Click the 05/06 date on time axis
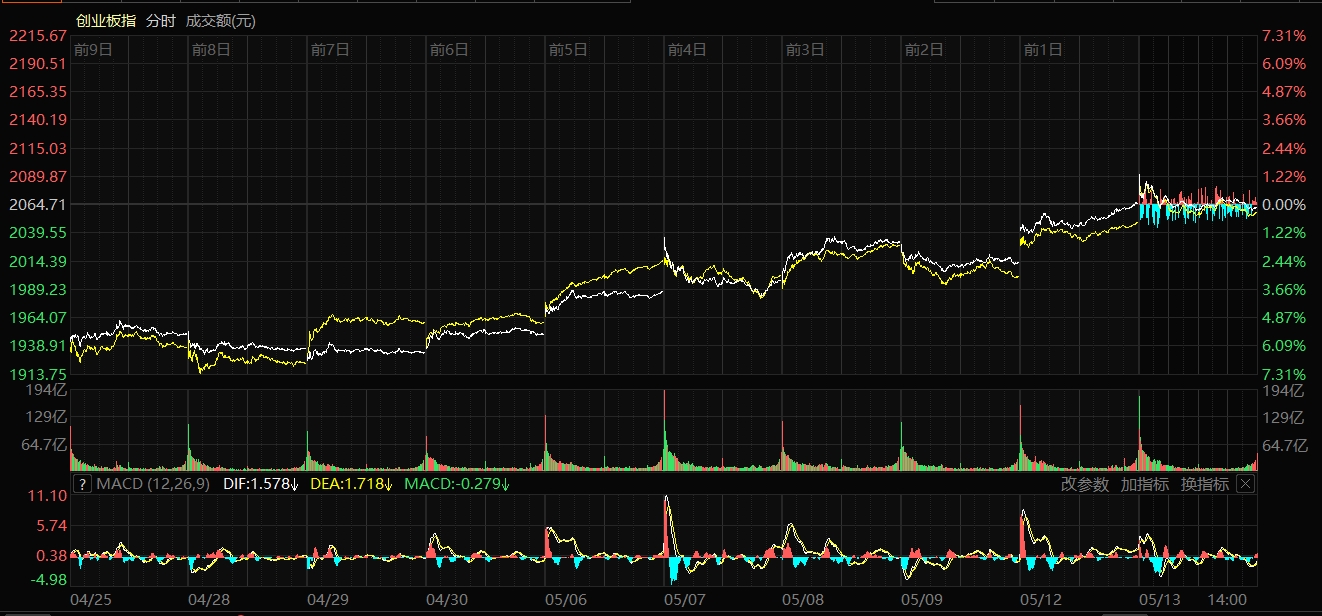The height and width of the screenshot is (616, 1322). click(x=566, y=600)
